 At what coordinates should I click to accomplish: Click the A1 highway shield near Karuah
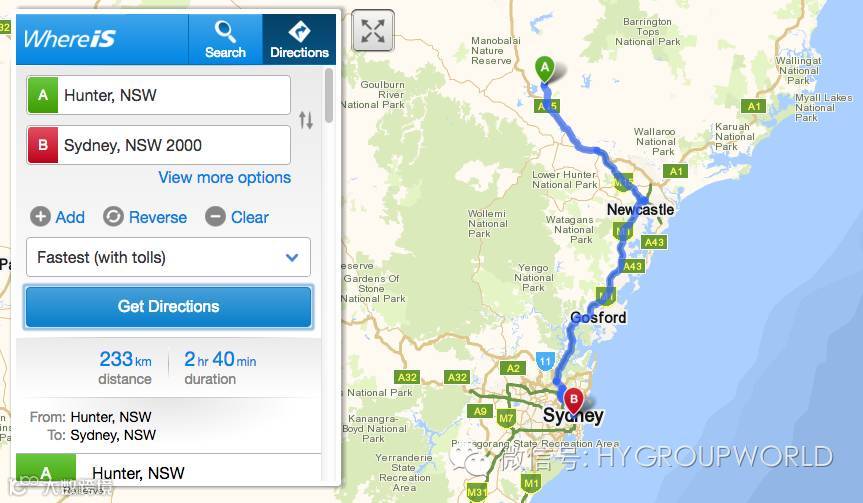(753, 106)
